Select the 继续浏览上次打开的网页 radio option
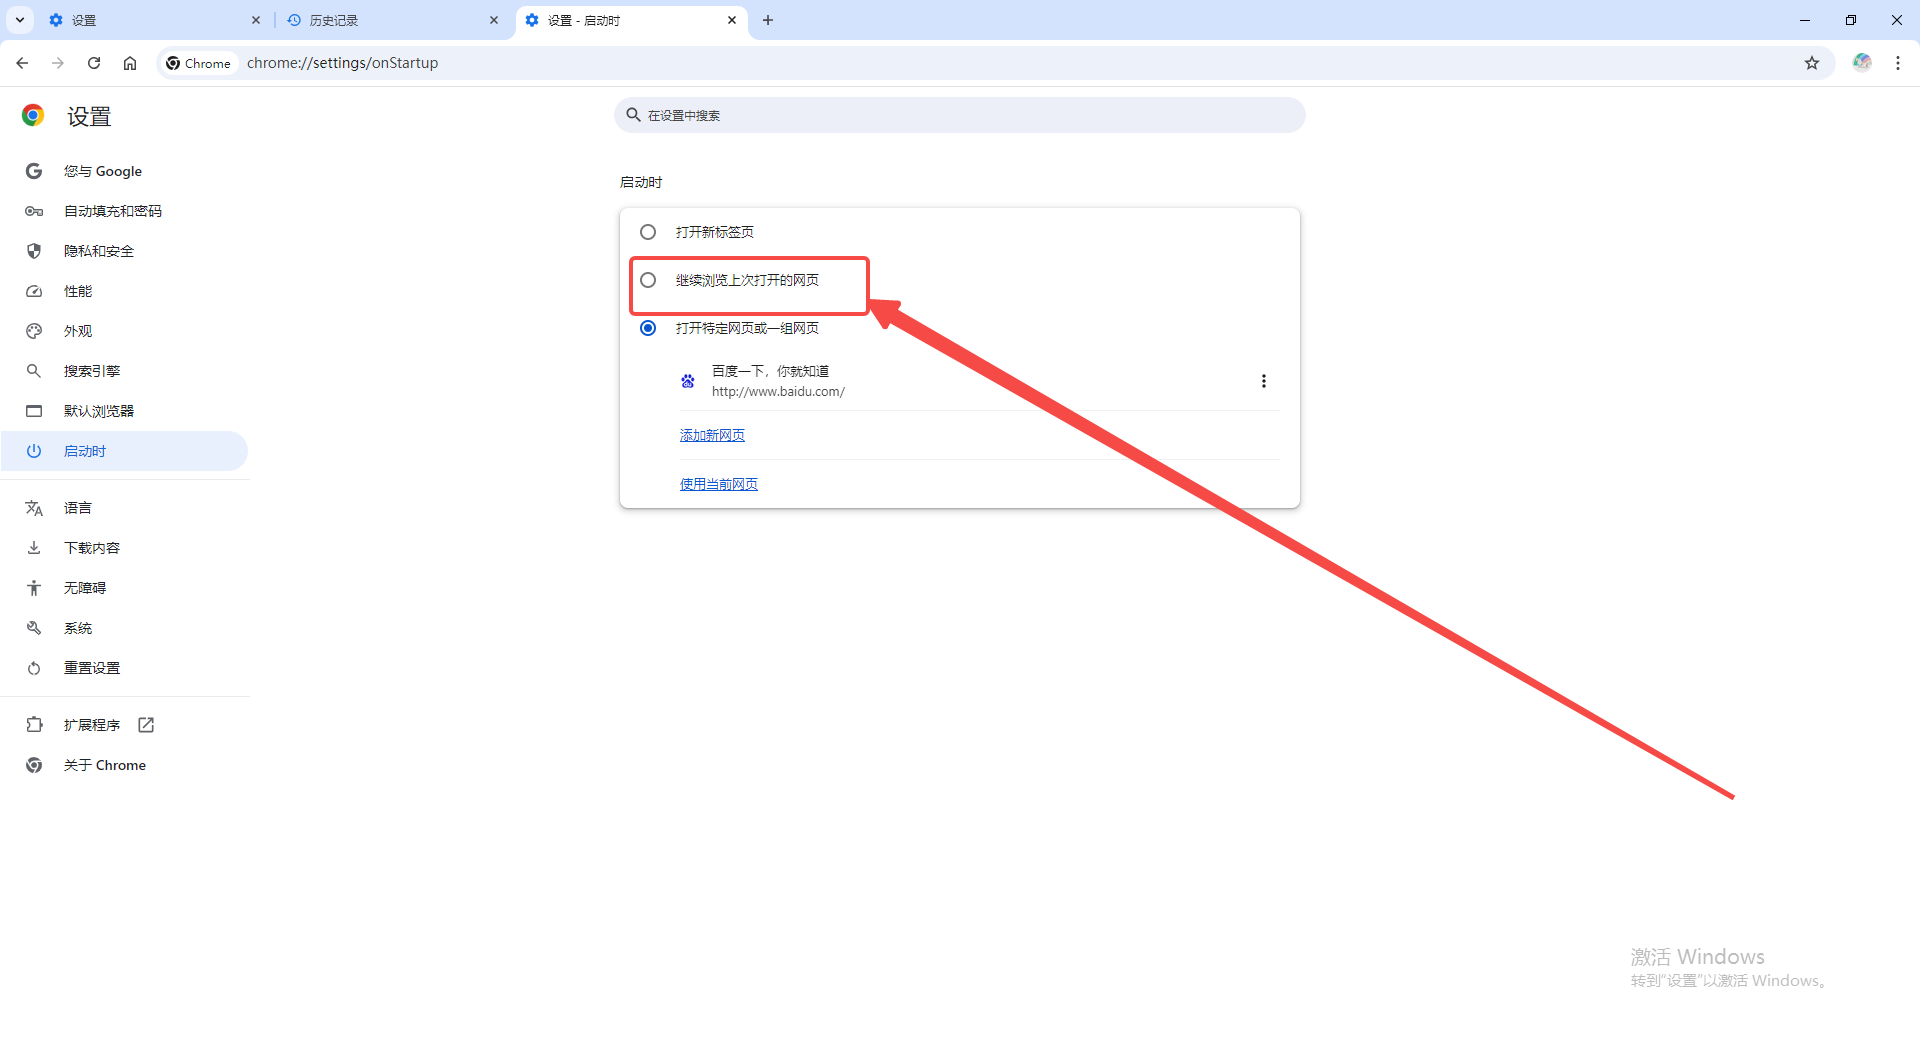This screenshot has width=1920, height=1040. tap(648, 280)
